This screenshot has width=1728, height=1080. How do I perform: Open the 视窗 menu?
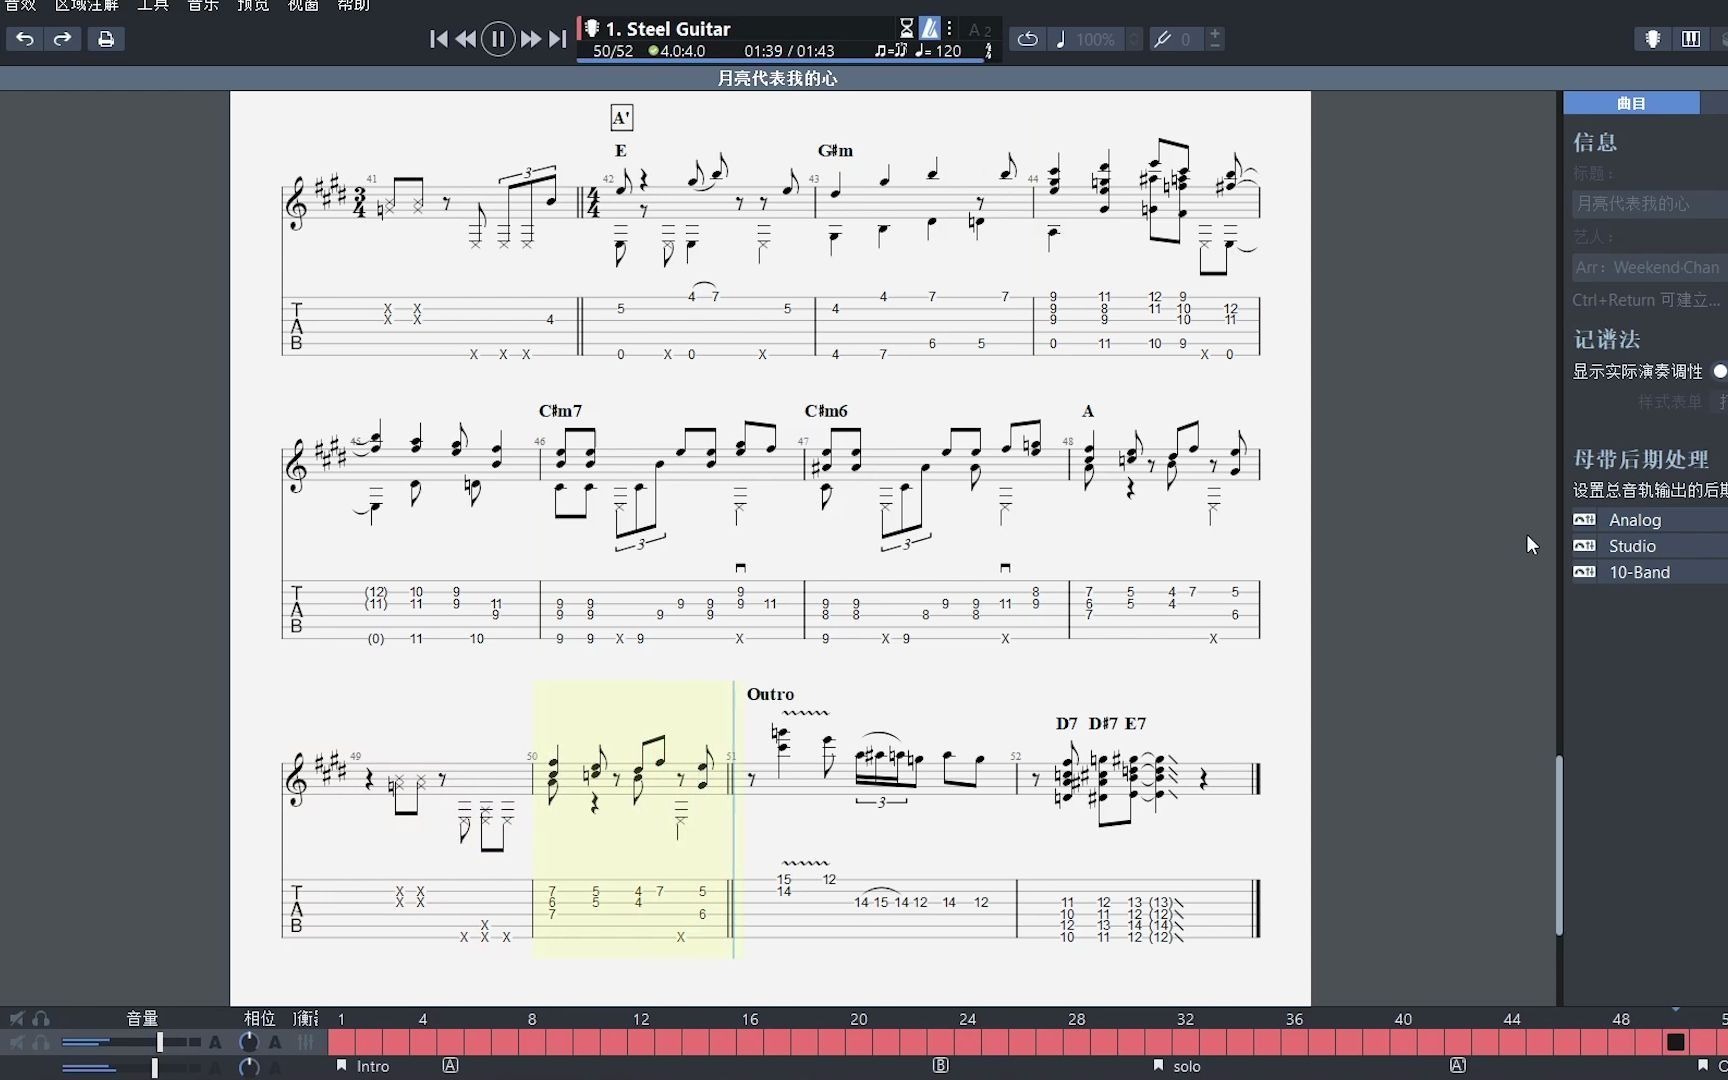tap(303, 6)
